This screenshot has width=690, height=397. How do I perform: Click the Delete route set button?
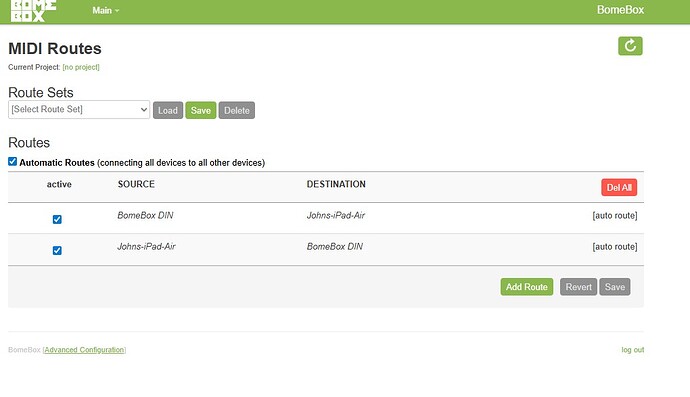pyautogui.click(x=237, y=110)
